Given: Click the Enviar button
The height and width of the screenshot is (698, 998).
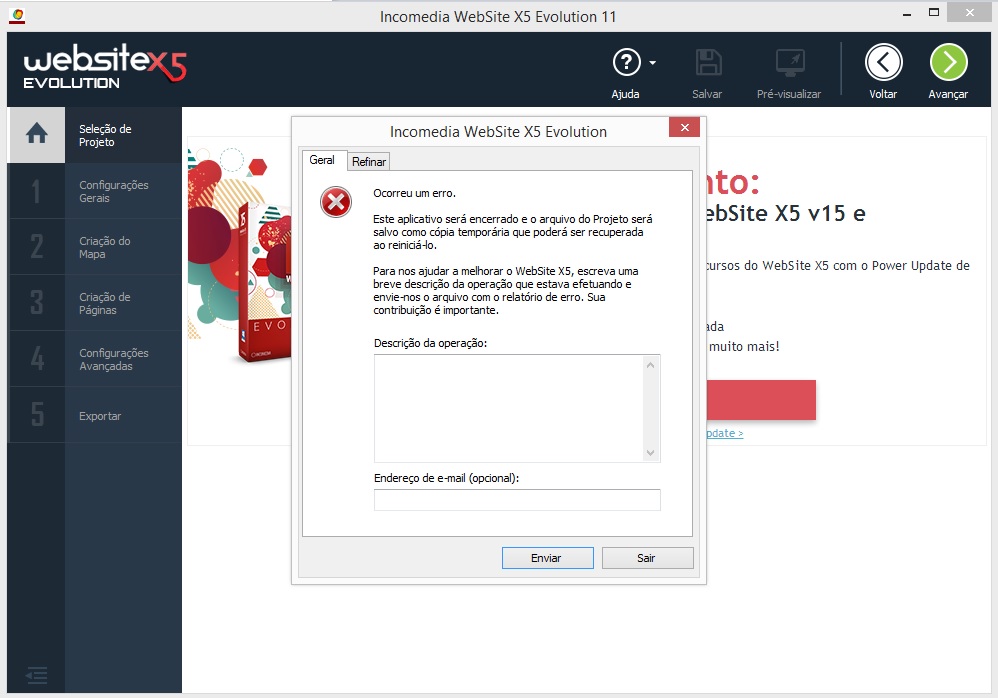Looking at the screenshot, I should coord(547,558).
